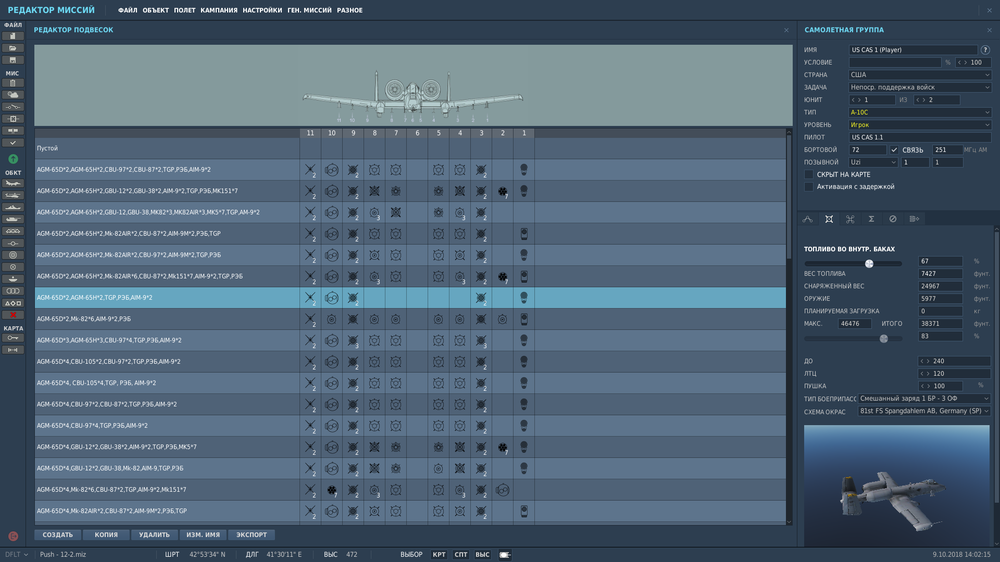The height and width of the screenshot is (562, 1000).
Task: Enable the СКРЫТ НА КАРТЕ checkbox
Action: [x=809, y=174]
